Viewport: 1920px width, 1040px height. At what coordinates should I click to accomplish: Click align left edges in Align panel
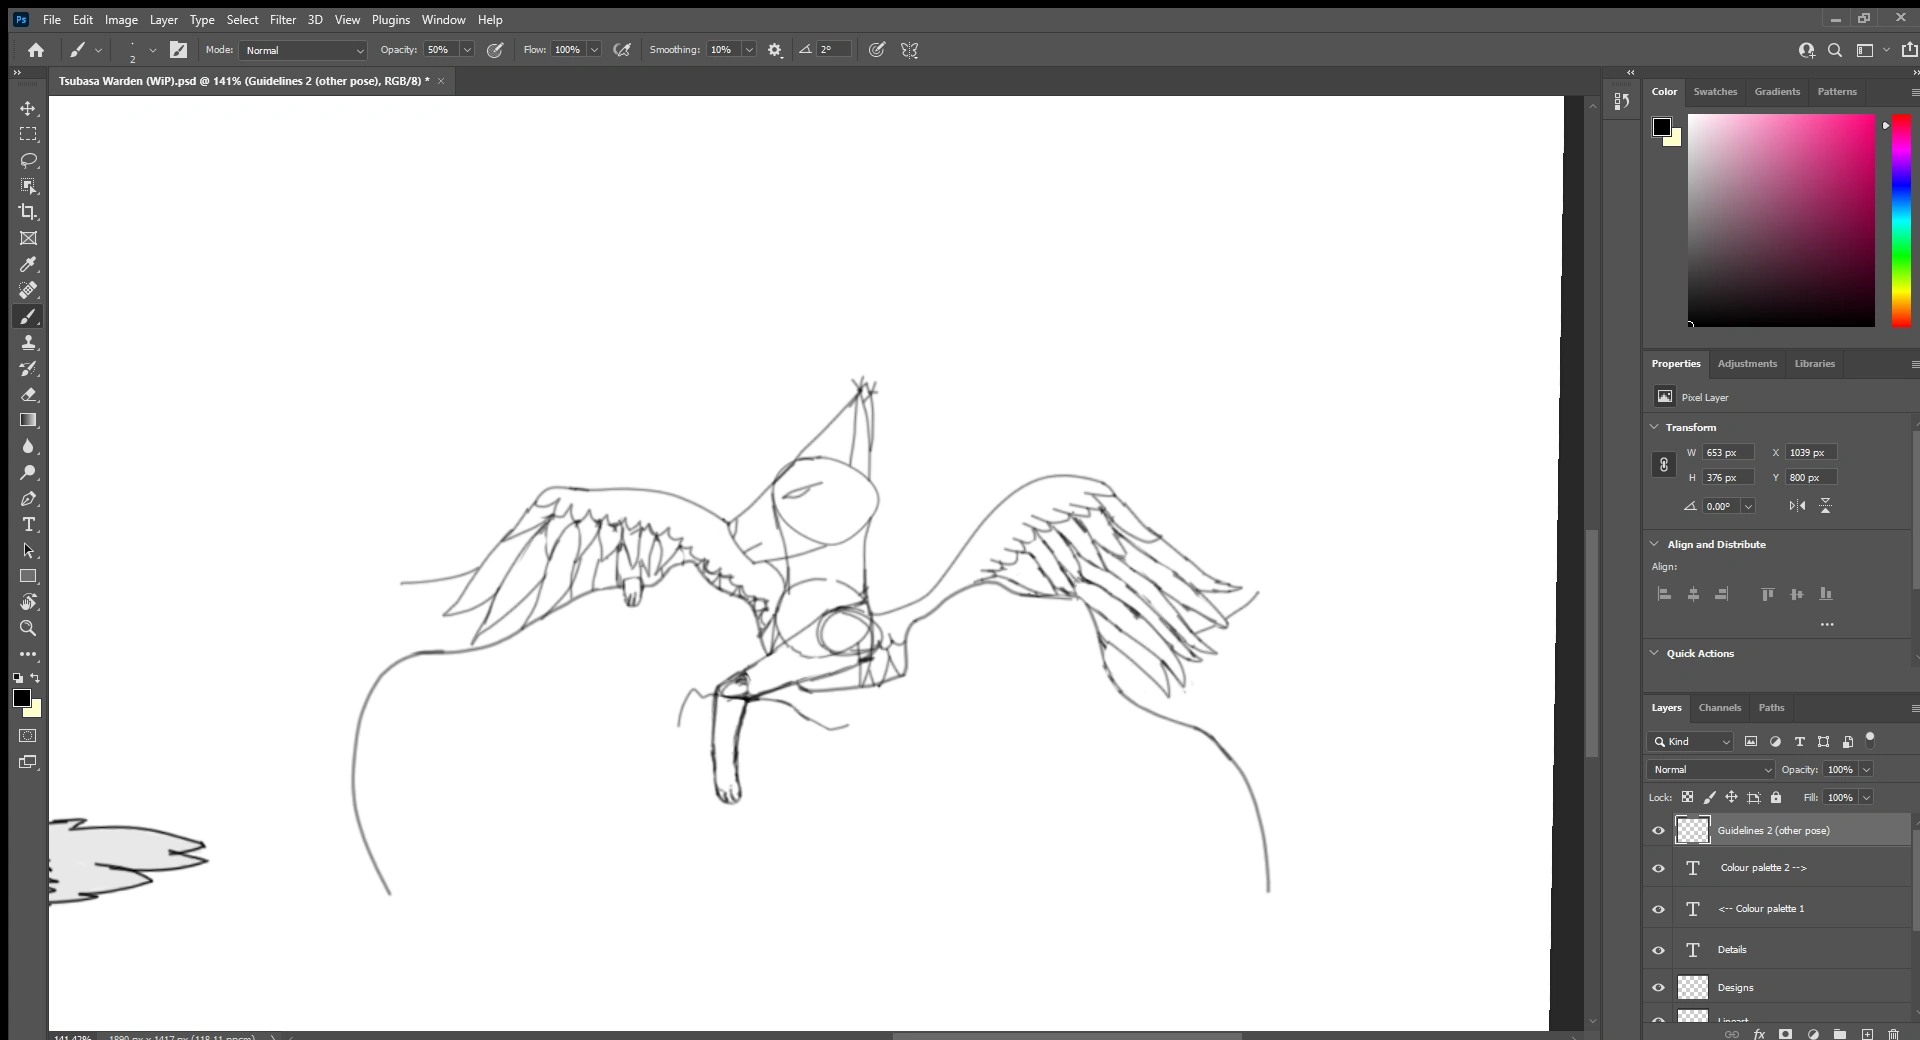coord(1664,594)
